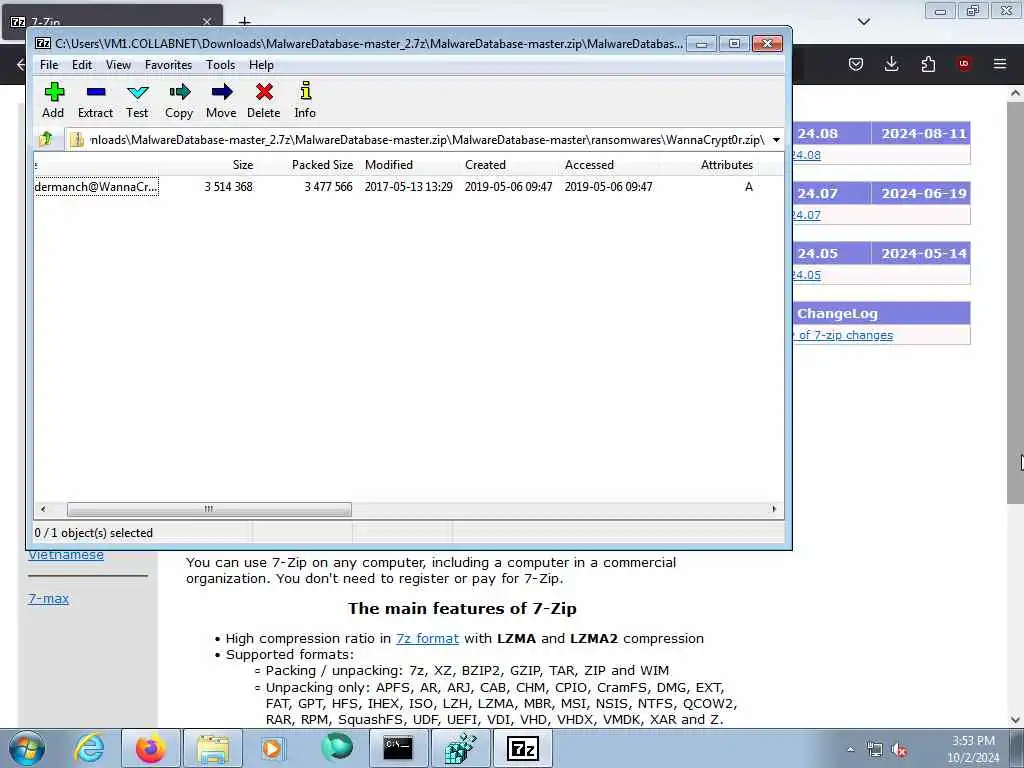Image resolution: width=1024 pixels, height=768 pixels.
Task: Open the Favorites menu
Action: pos(168,65)
